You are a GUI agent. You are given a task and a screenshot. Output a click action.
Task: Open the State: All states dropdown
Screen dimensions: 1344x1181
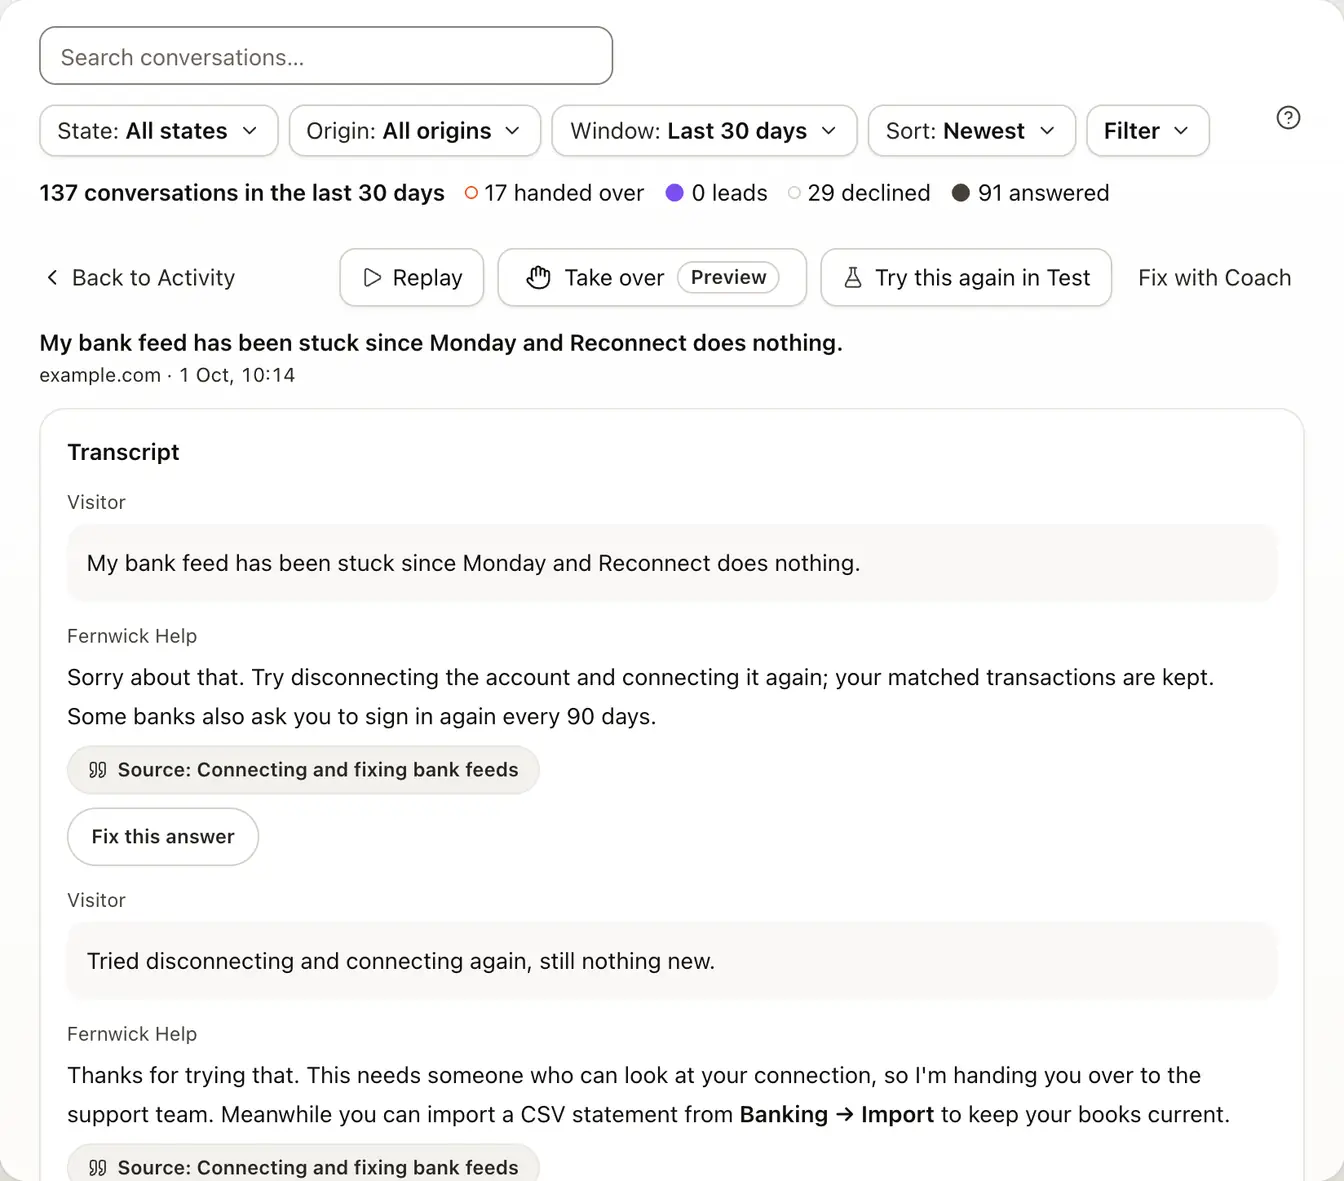pyautogui.click(x=159, y=131)
